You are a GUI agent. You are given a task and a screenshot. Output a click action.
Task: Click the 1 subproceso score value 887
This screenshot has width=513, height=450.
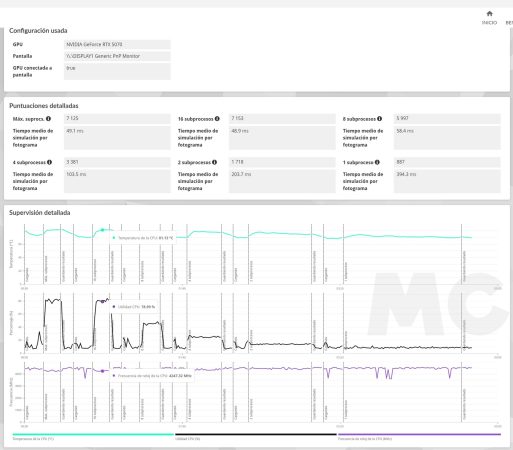pos(447,162)
